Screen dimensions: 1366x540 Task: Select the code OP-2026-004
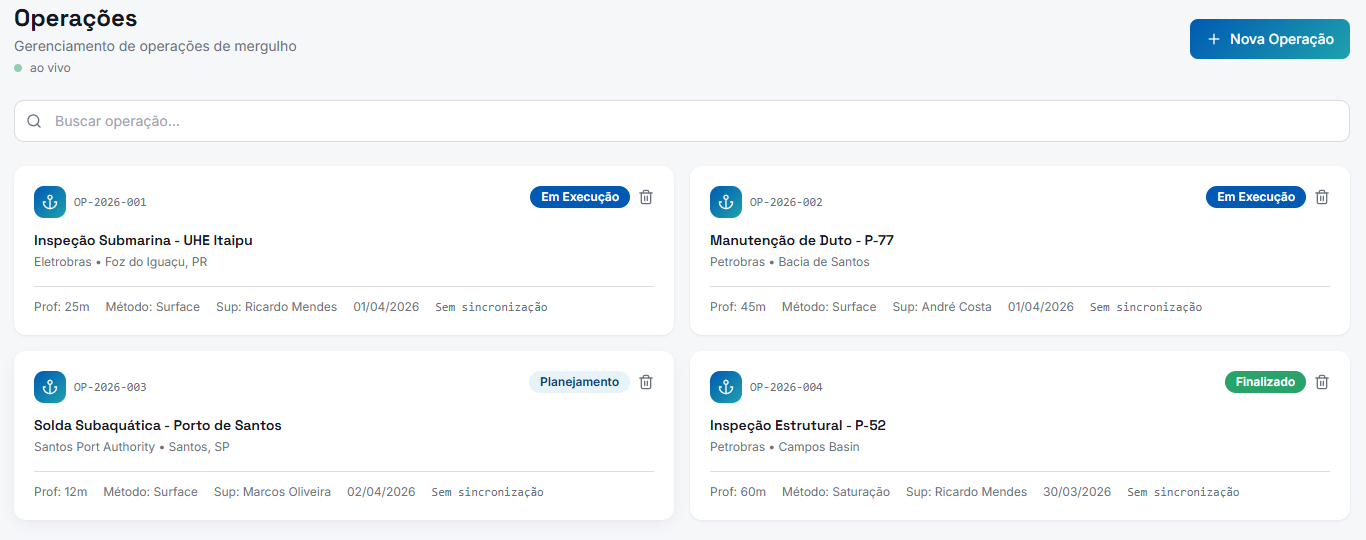pos(786,387)
